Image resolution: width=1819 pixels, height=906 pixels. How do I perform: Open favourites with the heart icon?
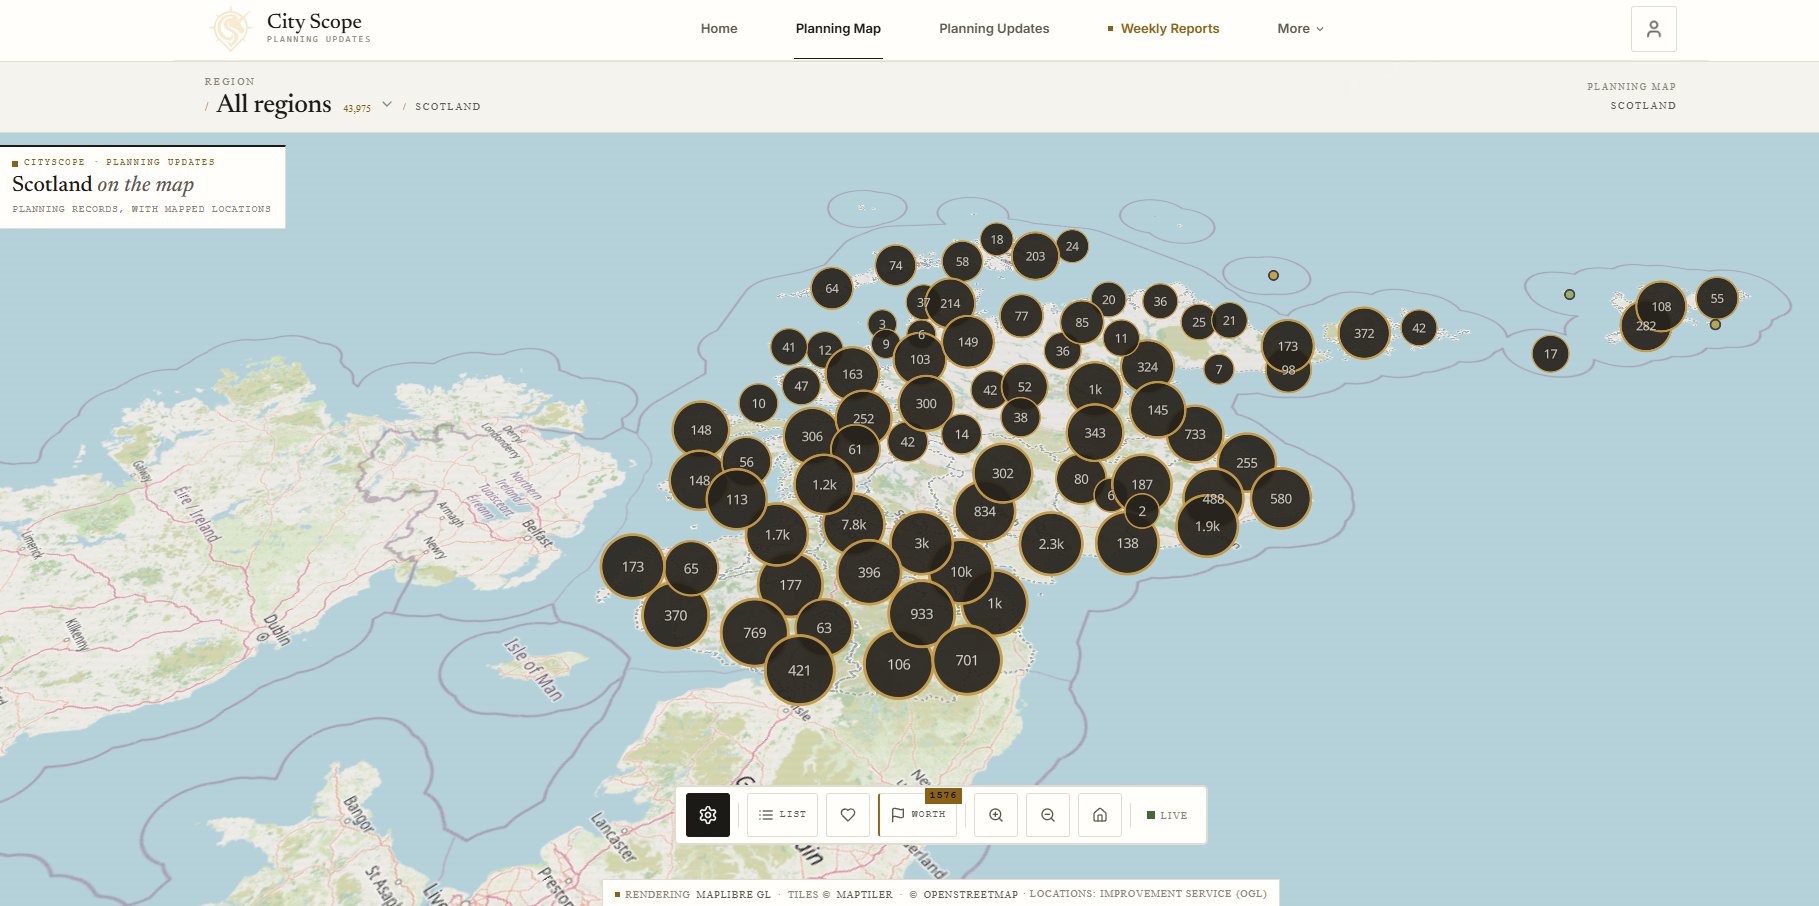tap(848, 815)
